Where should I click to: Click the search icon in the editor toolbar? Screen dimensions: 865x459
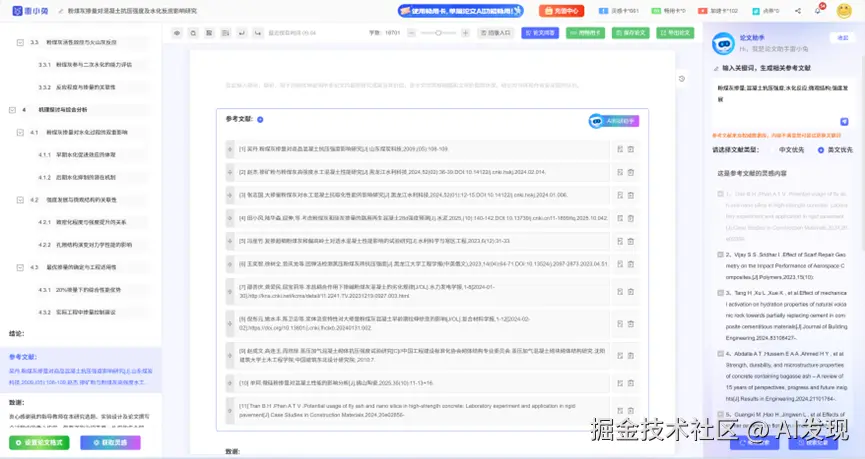[x=193, y=33]
